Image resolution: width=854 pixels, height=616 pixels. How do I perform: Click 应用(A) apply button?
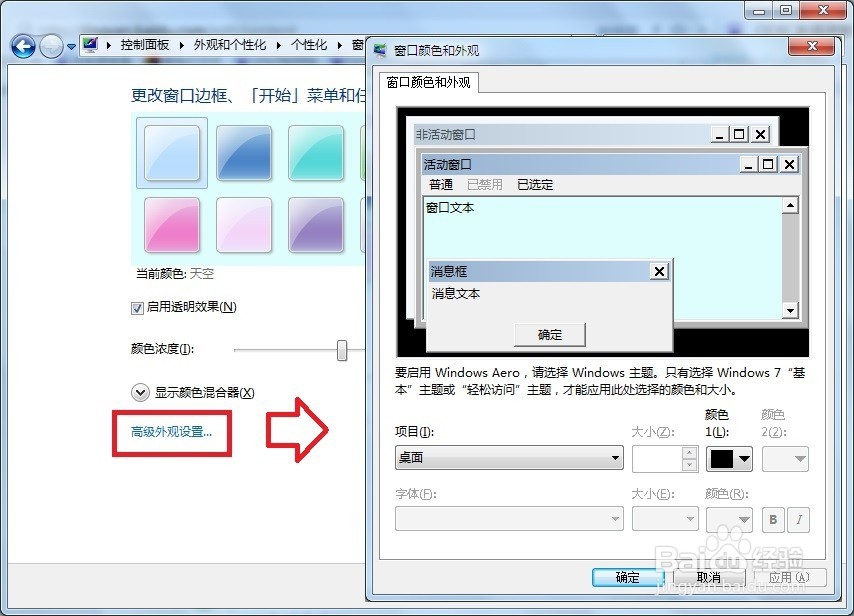790,577
